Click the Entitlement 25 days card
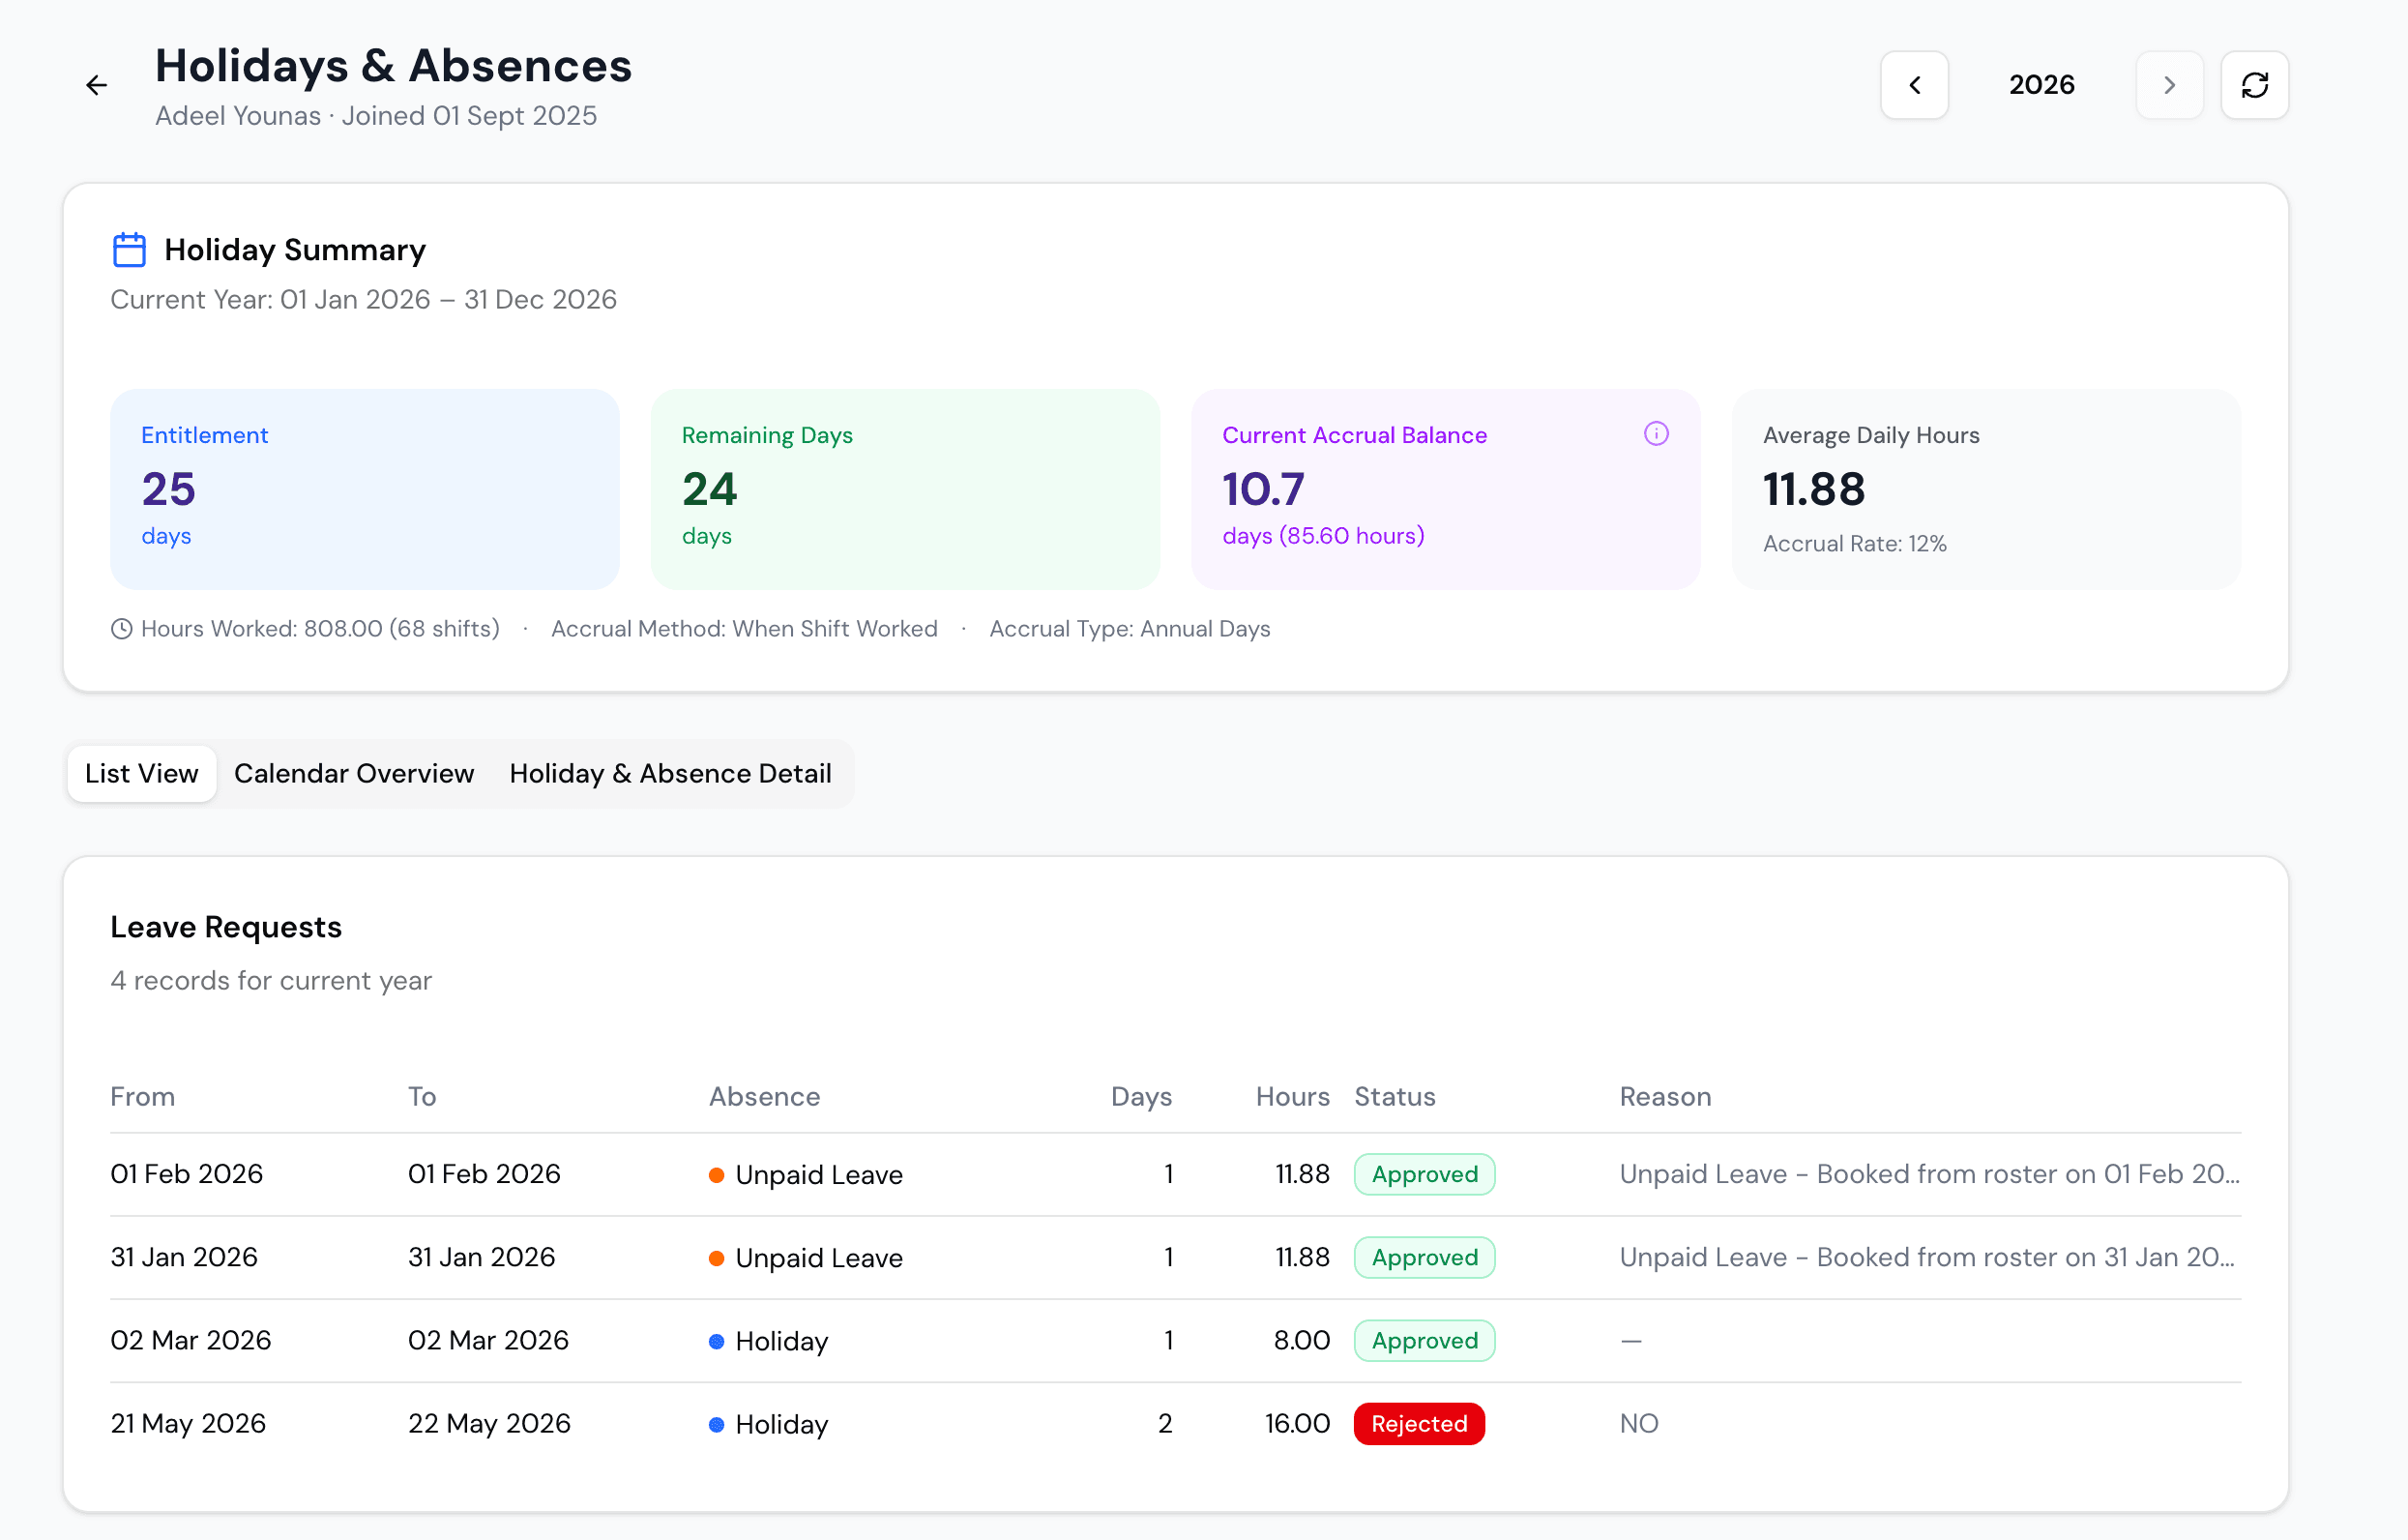Viewport: 2408px width, 1540px height. point(365,489)
